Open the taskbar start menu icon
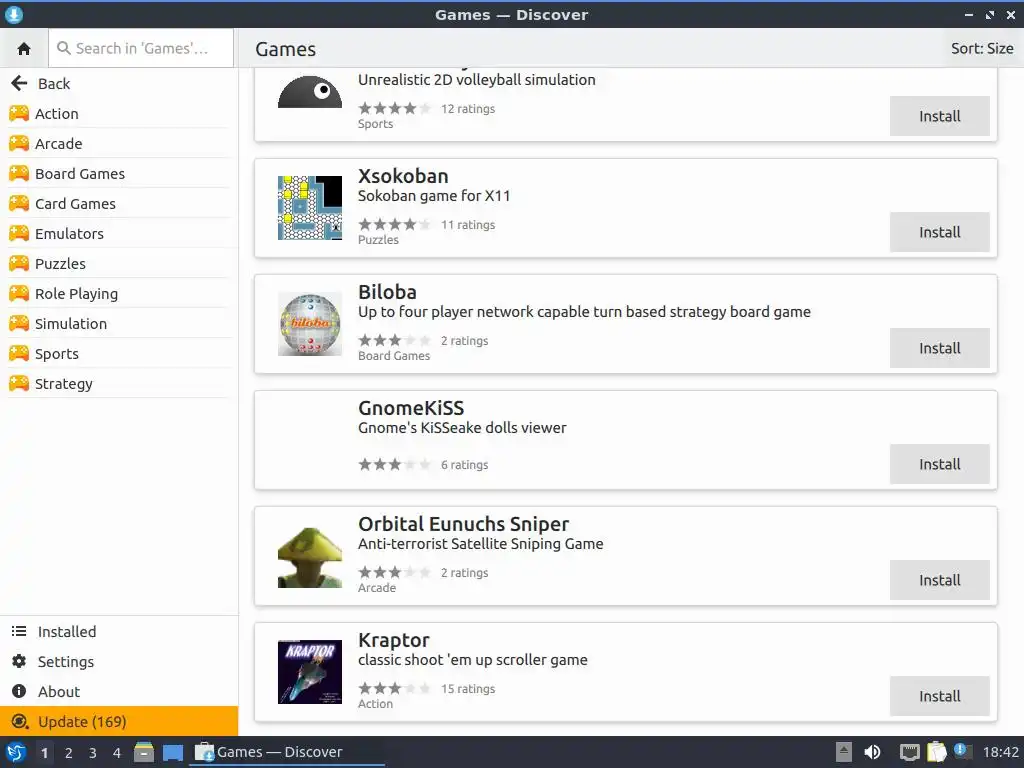The width and height of the screenshot is (1024, 768). [16, 752]
